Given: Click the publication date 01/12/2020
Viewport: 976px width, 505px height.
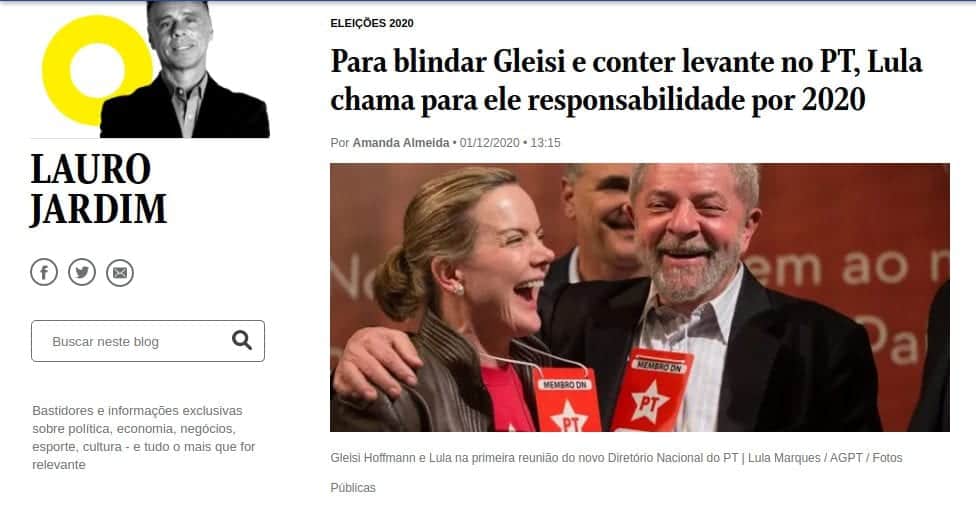Looking at the screenshot, I should click(489, 143).
